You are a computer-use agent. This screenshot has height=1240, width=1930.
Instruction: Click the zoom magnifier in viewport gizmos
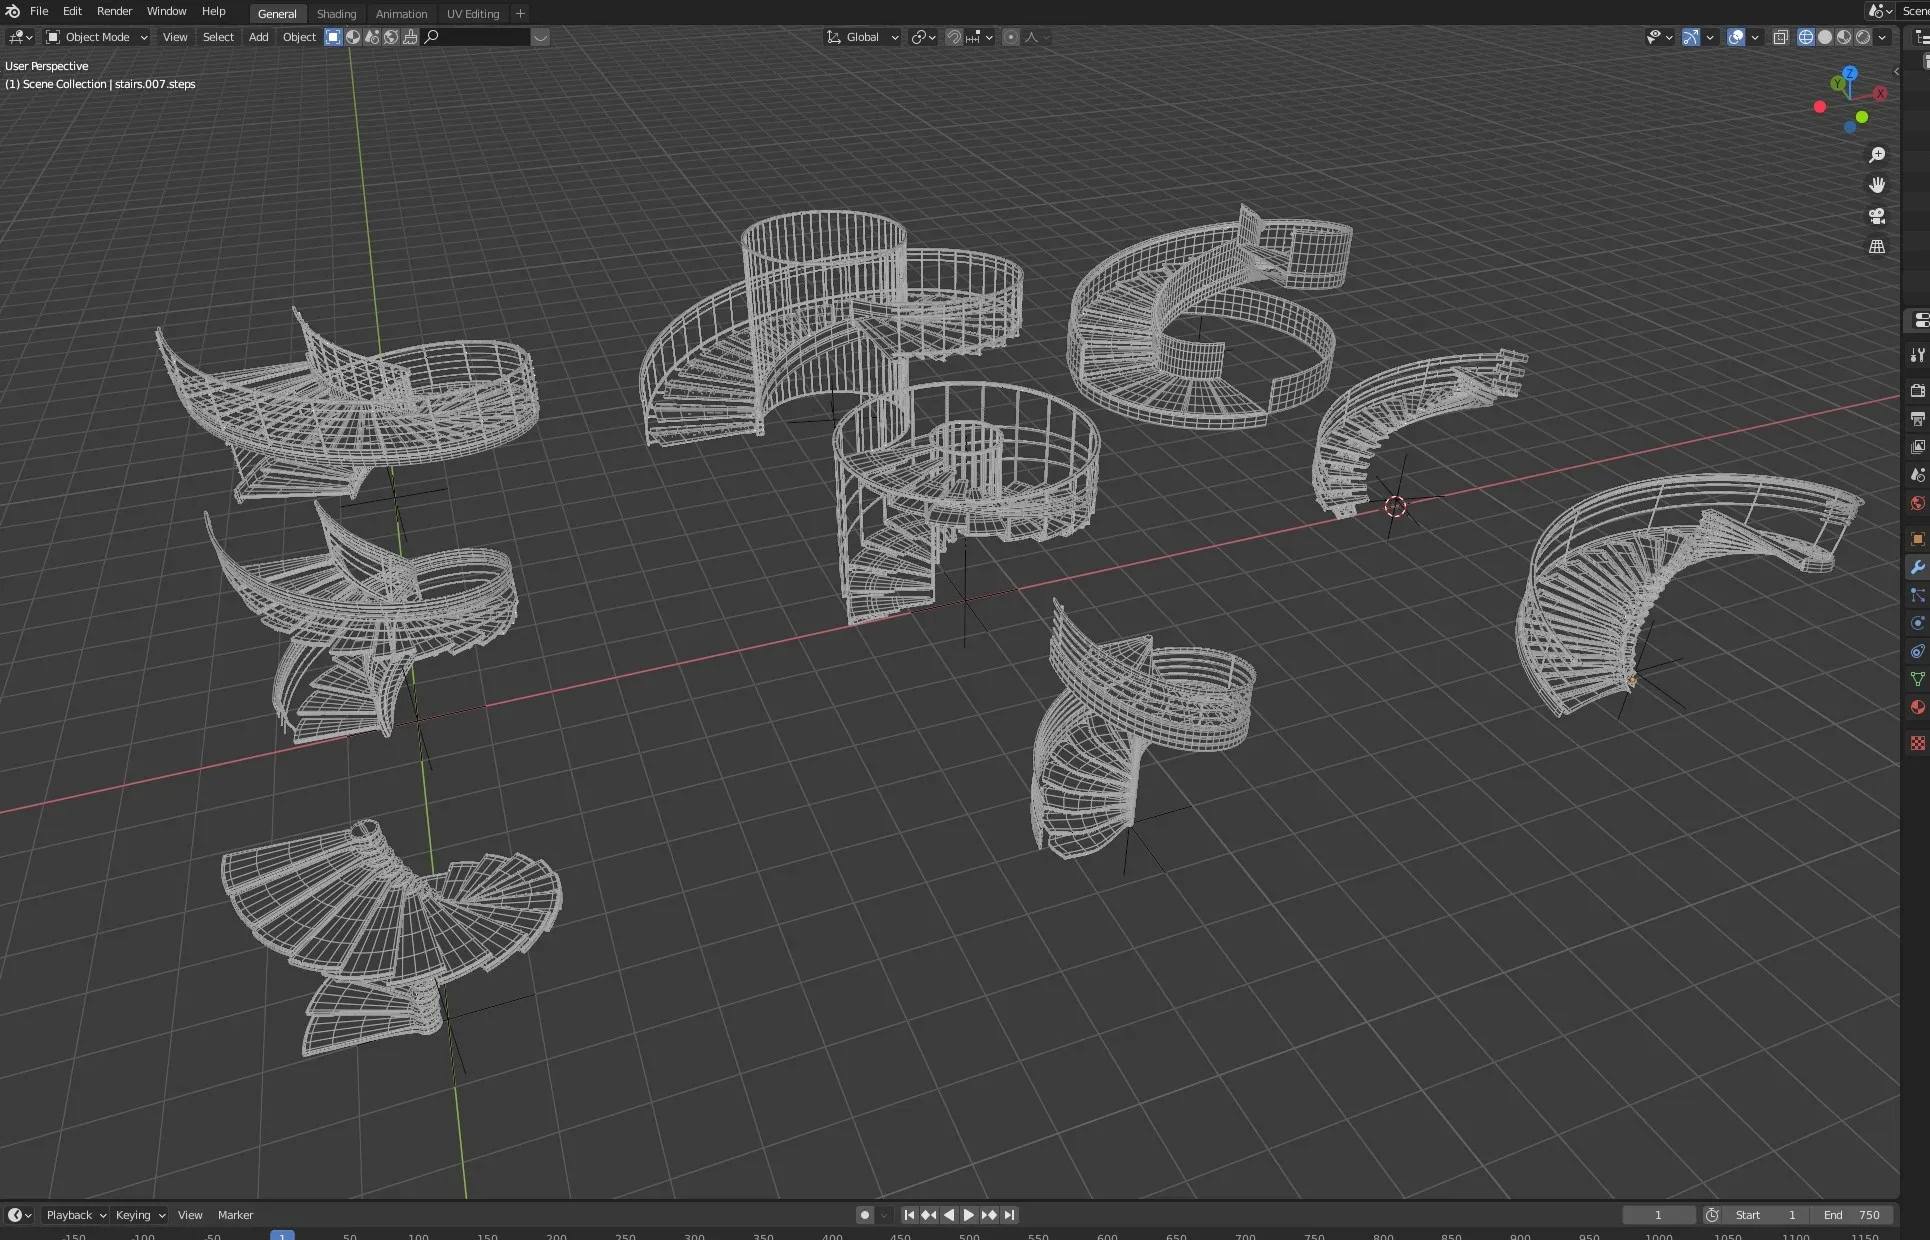coord(1877,155)
